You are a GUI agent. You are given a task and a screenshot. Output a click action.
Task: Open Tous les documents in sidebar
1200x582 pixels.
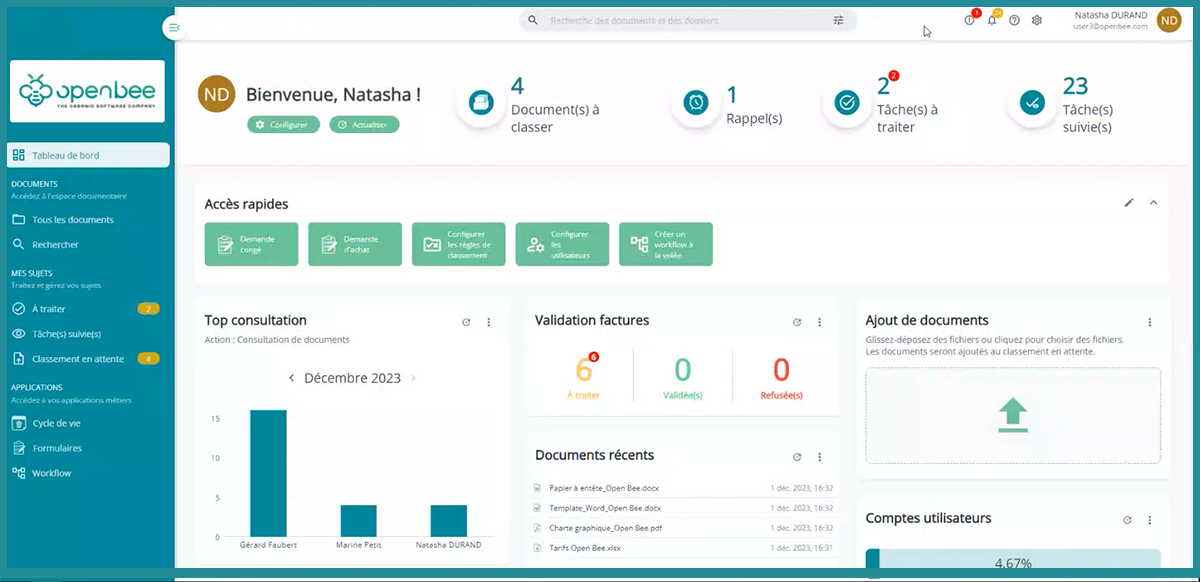click(72, 220)
